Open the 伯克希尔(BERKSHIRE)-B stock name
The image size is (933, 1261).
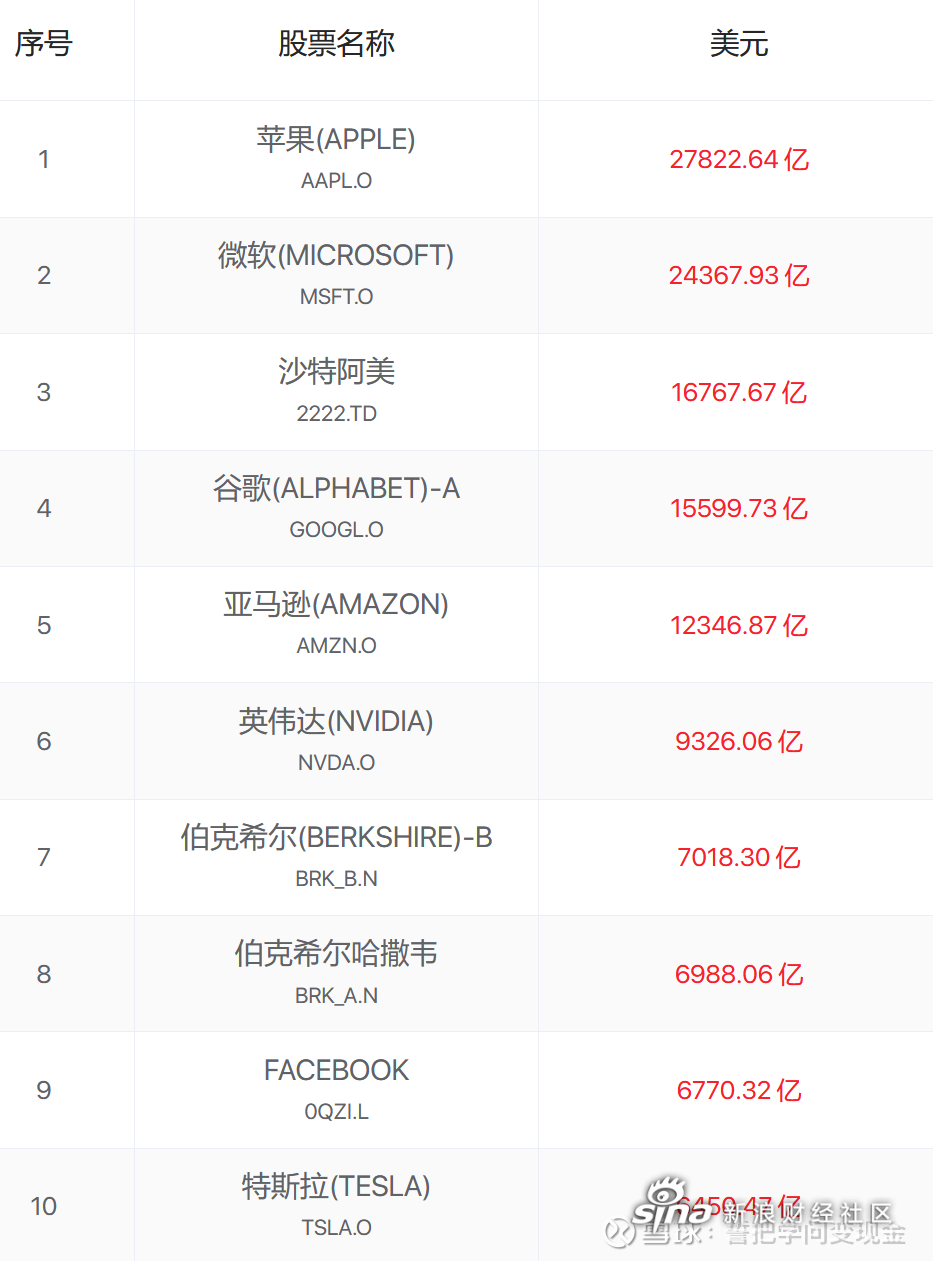pos(337,837)
